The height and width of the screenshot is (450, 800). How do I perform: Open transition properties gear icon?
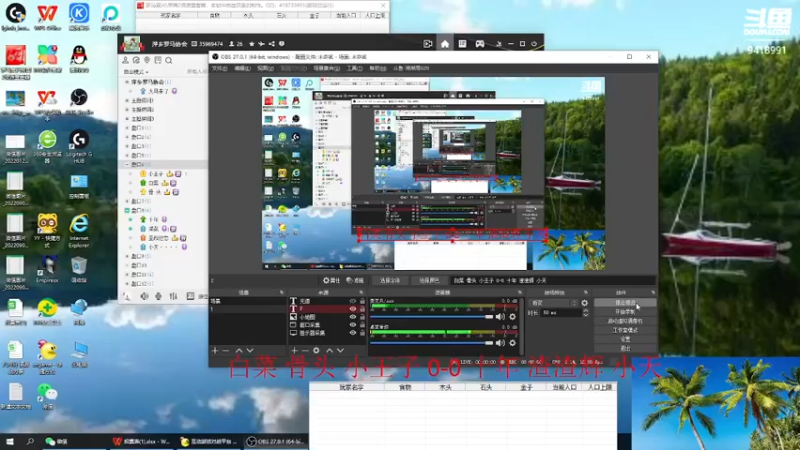(x=585, y=303)
